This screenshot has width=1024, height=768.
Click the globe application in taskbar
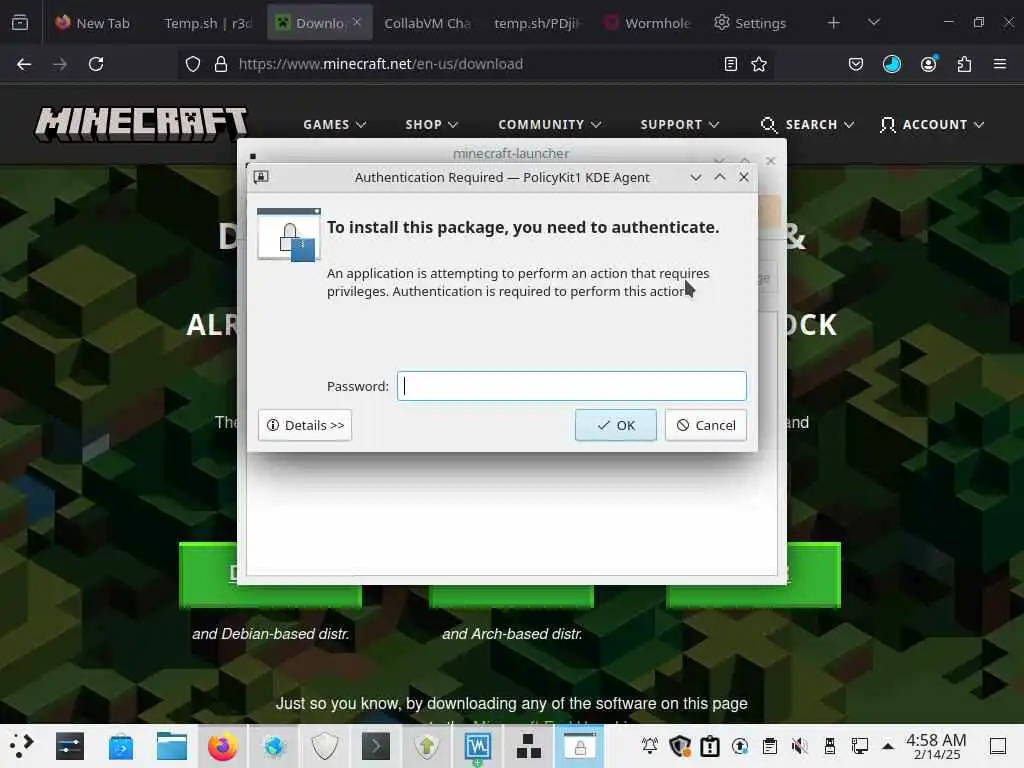tap(274, 746)
